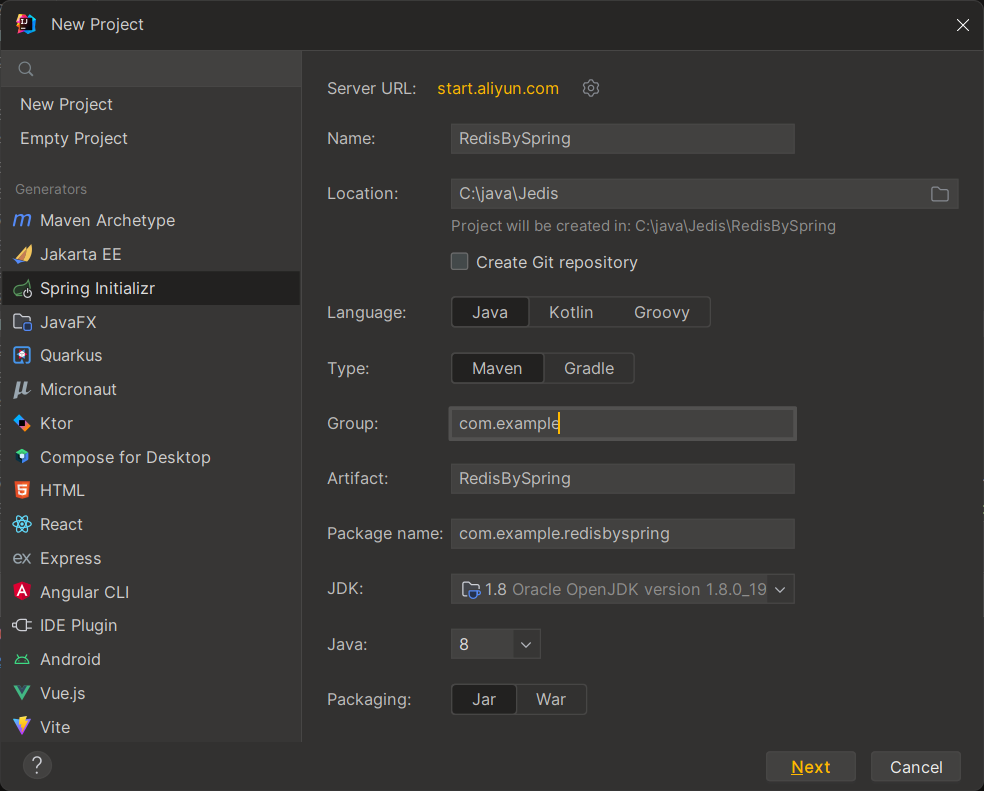The width and height of the screenshot is (984, 791).
Task: Choose the Vite generator label
Action: coord(55,727)
